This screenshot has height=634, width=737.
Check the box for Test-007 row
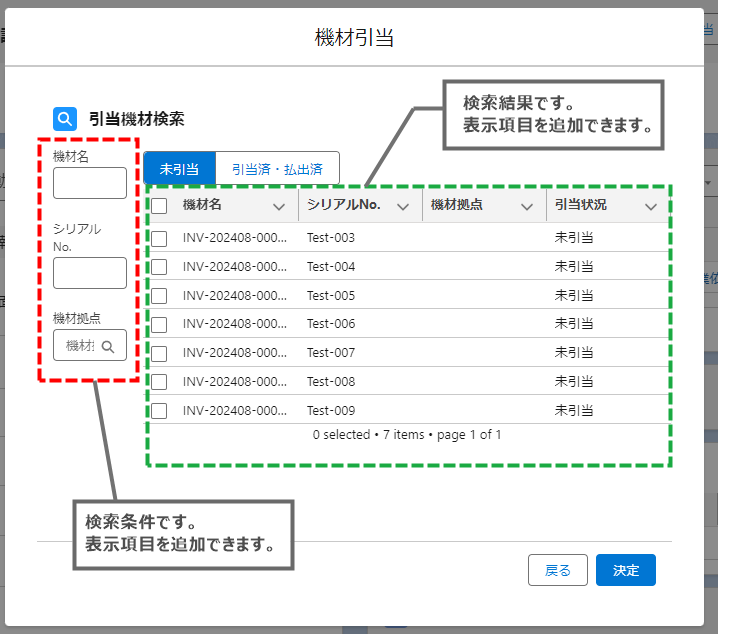(x=159, y=353)
